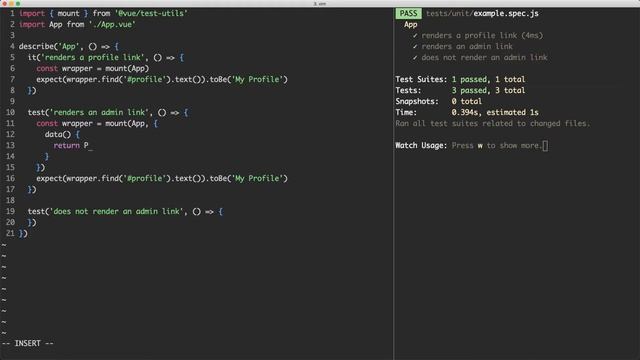The width and height of the screenshot is (640, 360).
Task: Click line number 9 in the gutter
Action: tap(12, 102)
